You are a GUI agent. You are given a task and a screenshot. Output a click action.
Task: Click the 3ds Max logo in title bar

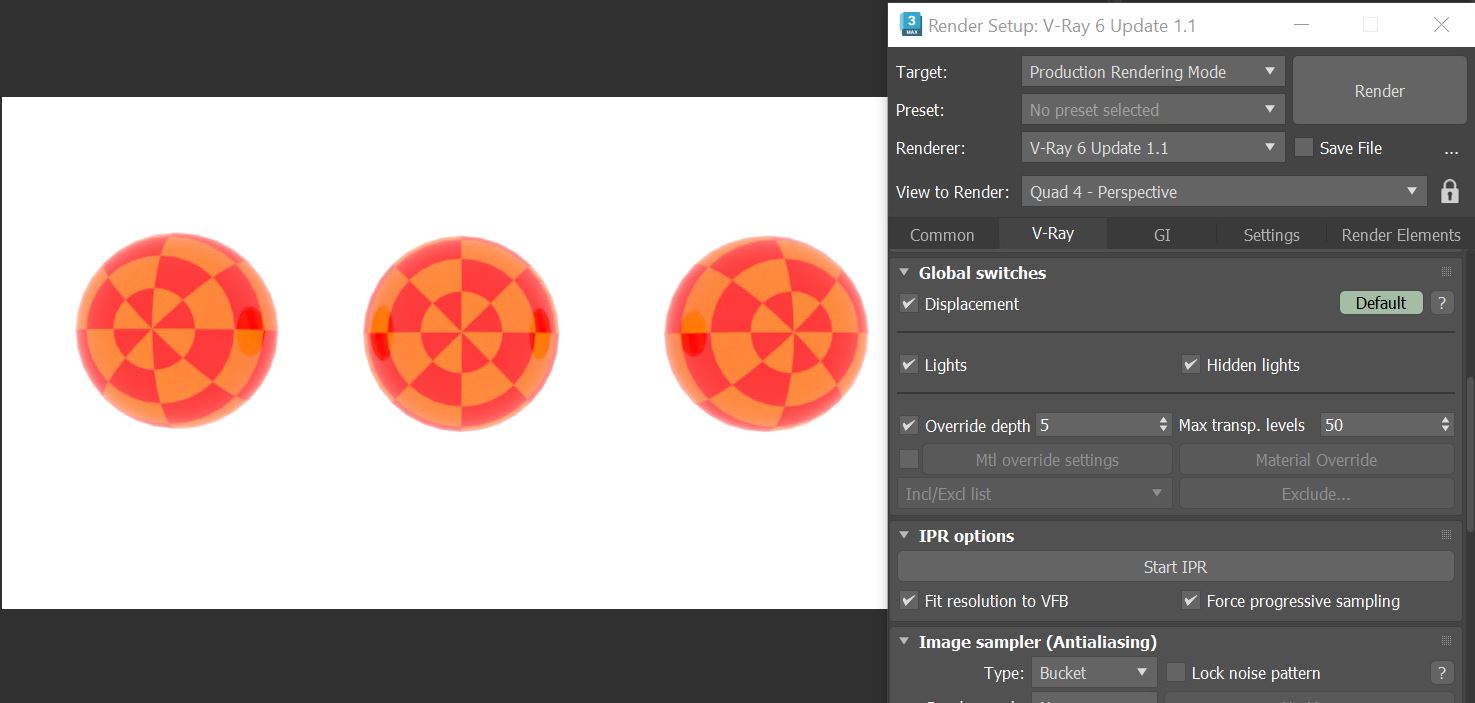click(911, 25)
